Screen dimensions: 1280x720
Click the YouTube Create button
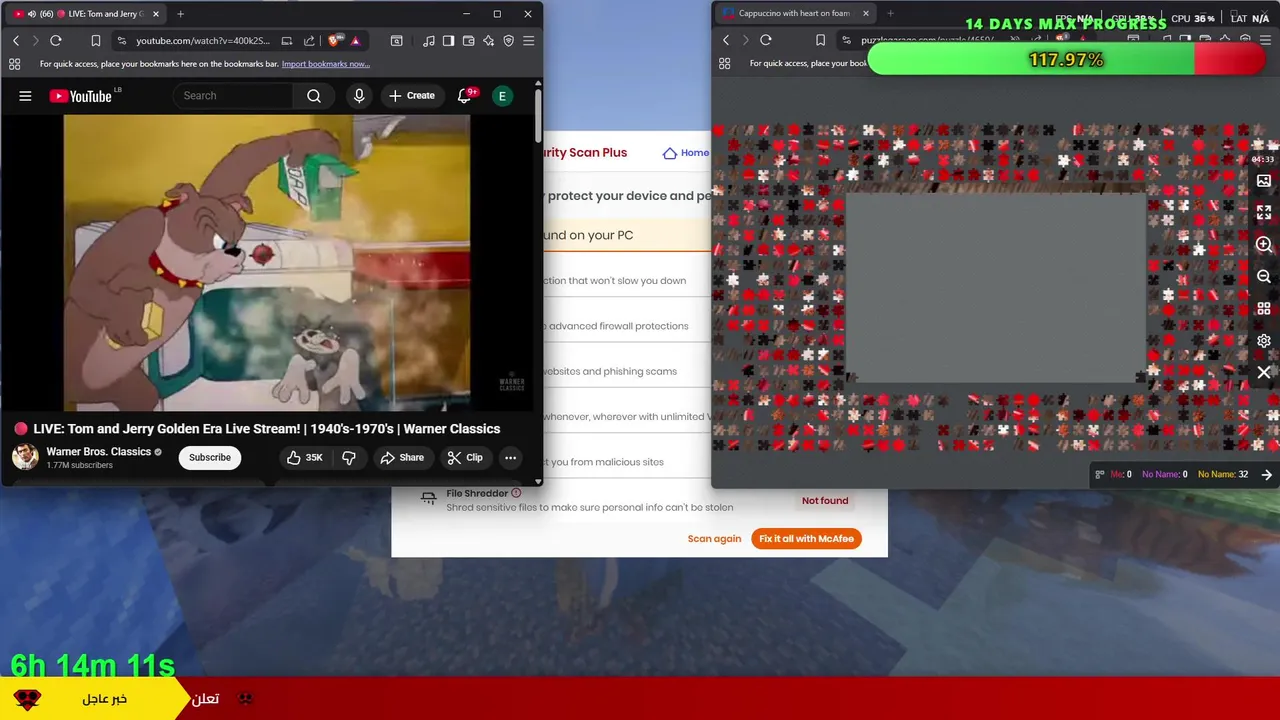[x=412, y=96]
